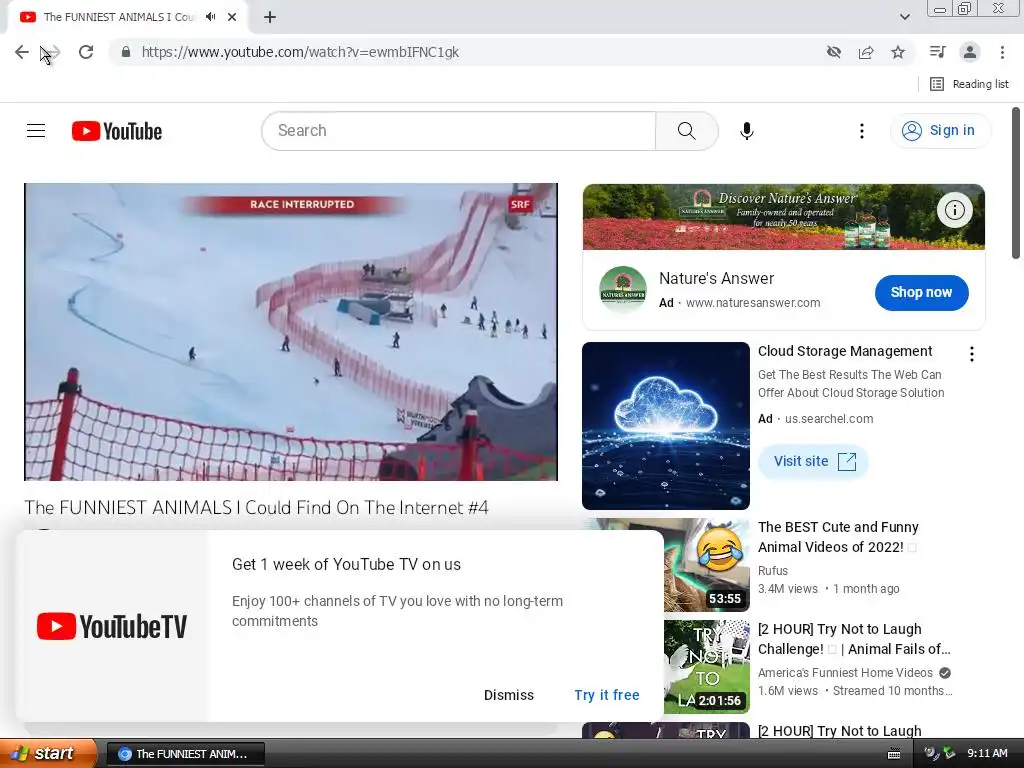
Task: Click the magnifying glass search button
Action: (686, 131)
